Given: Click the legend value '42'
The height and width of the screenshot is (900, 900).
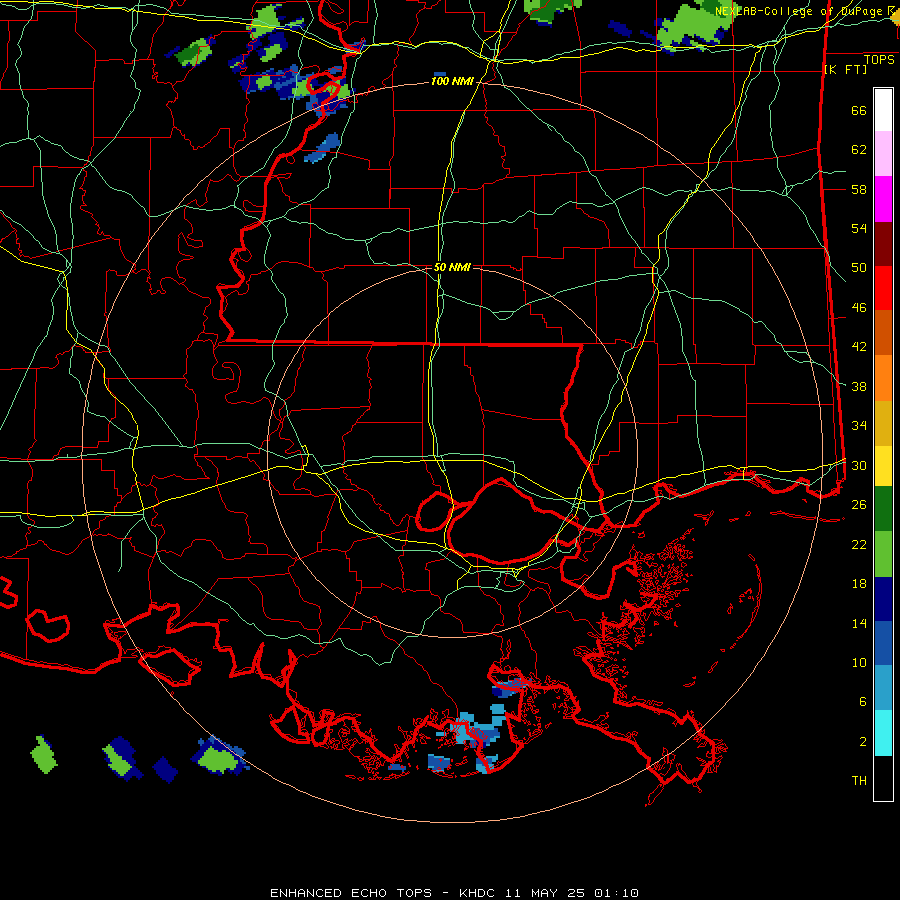Looking at the screenshot, I should (859, 347).
